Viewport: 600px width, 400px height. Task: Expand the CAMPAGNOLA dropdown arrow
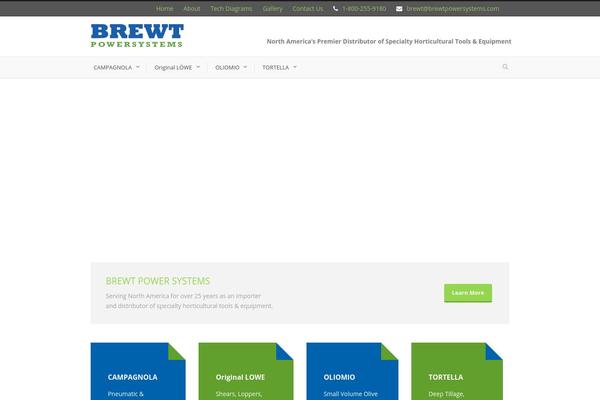click(138, 67)
